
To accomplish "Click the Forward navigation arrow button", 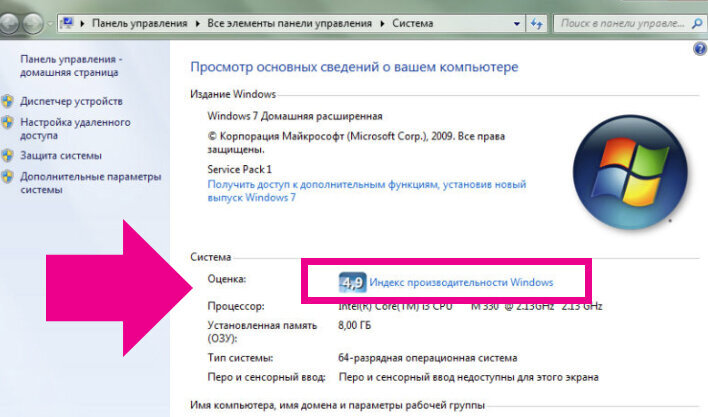I will [33, 23].
